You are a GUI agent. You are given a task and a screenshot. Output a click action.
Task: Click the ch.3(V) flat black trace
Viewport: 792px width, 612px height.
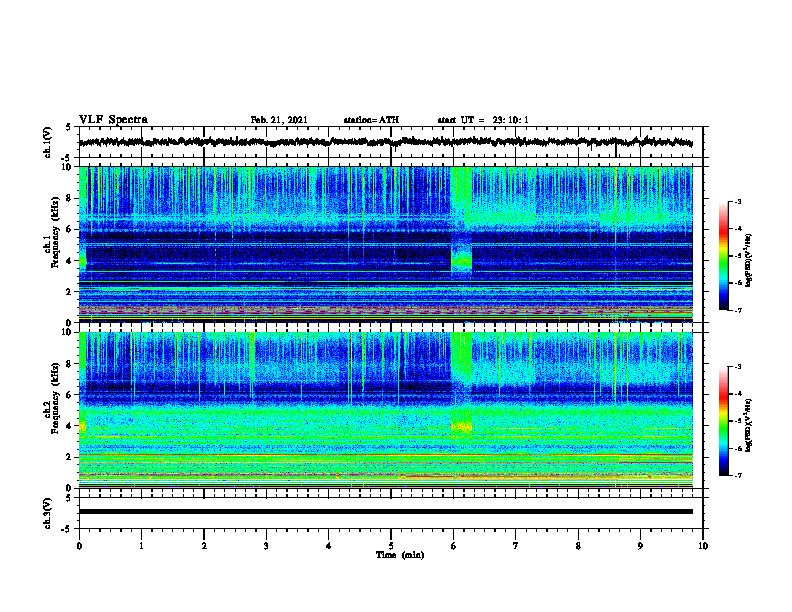385,512
